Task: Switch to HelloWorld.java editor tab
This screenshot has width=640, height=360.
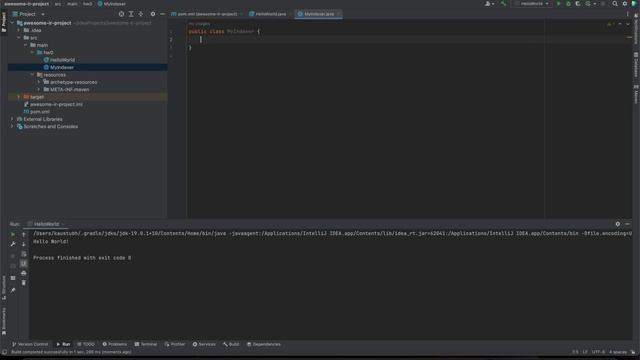Action: (269, 14)
